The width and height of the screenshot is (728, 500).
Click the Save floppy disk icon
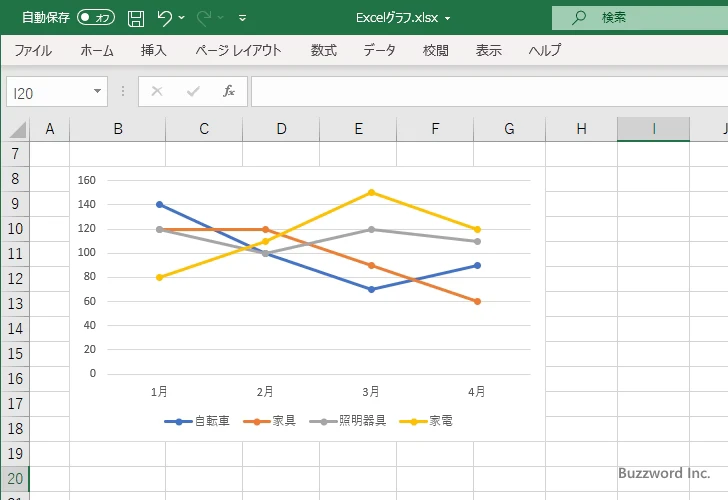coord(136,18)
